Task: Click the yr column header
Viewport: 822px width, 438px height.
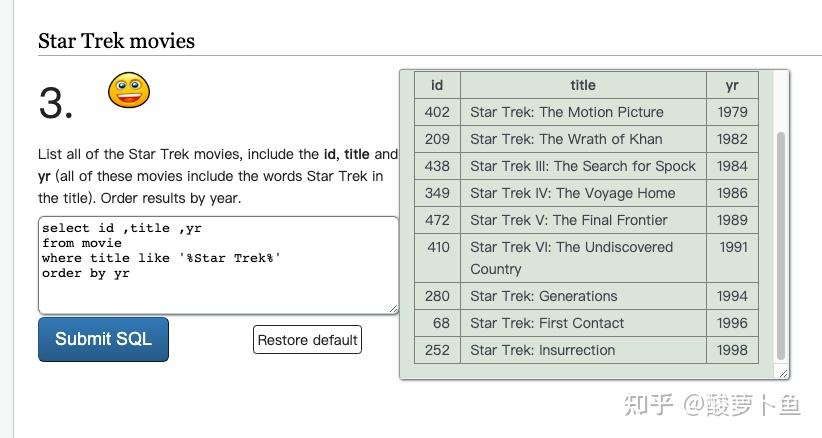Action: [732, 85]
